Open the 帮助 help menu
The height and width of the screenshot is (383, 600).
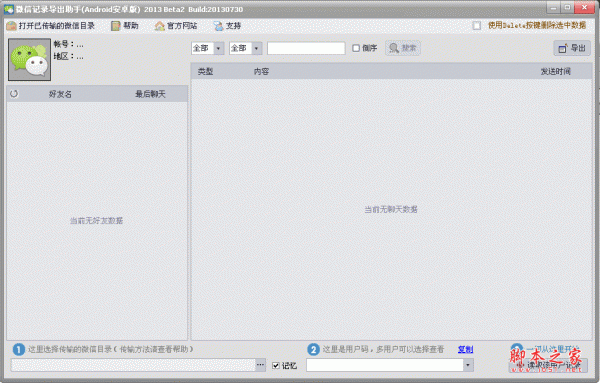[x=125, y=26]
